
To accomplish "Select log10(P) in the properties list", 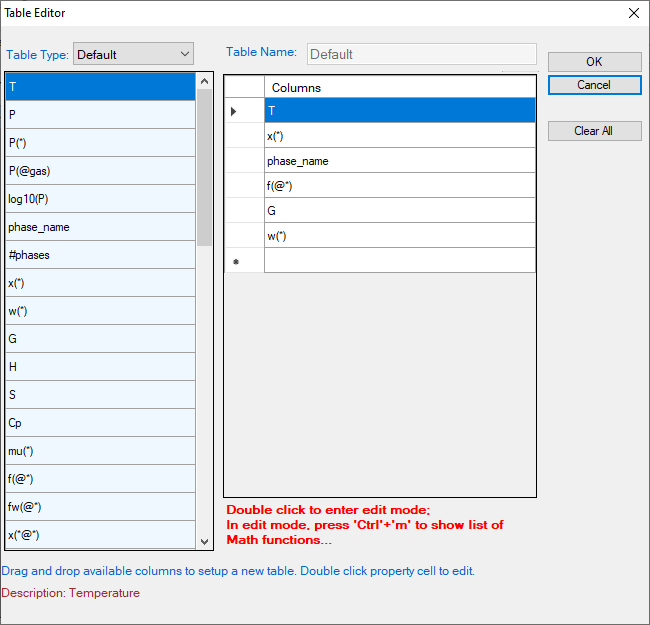I will coord(100,199).
